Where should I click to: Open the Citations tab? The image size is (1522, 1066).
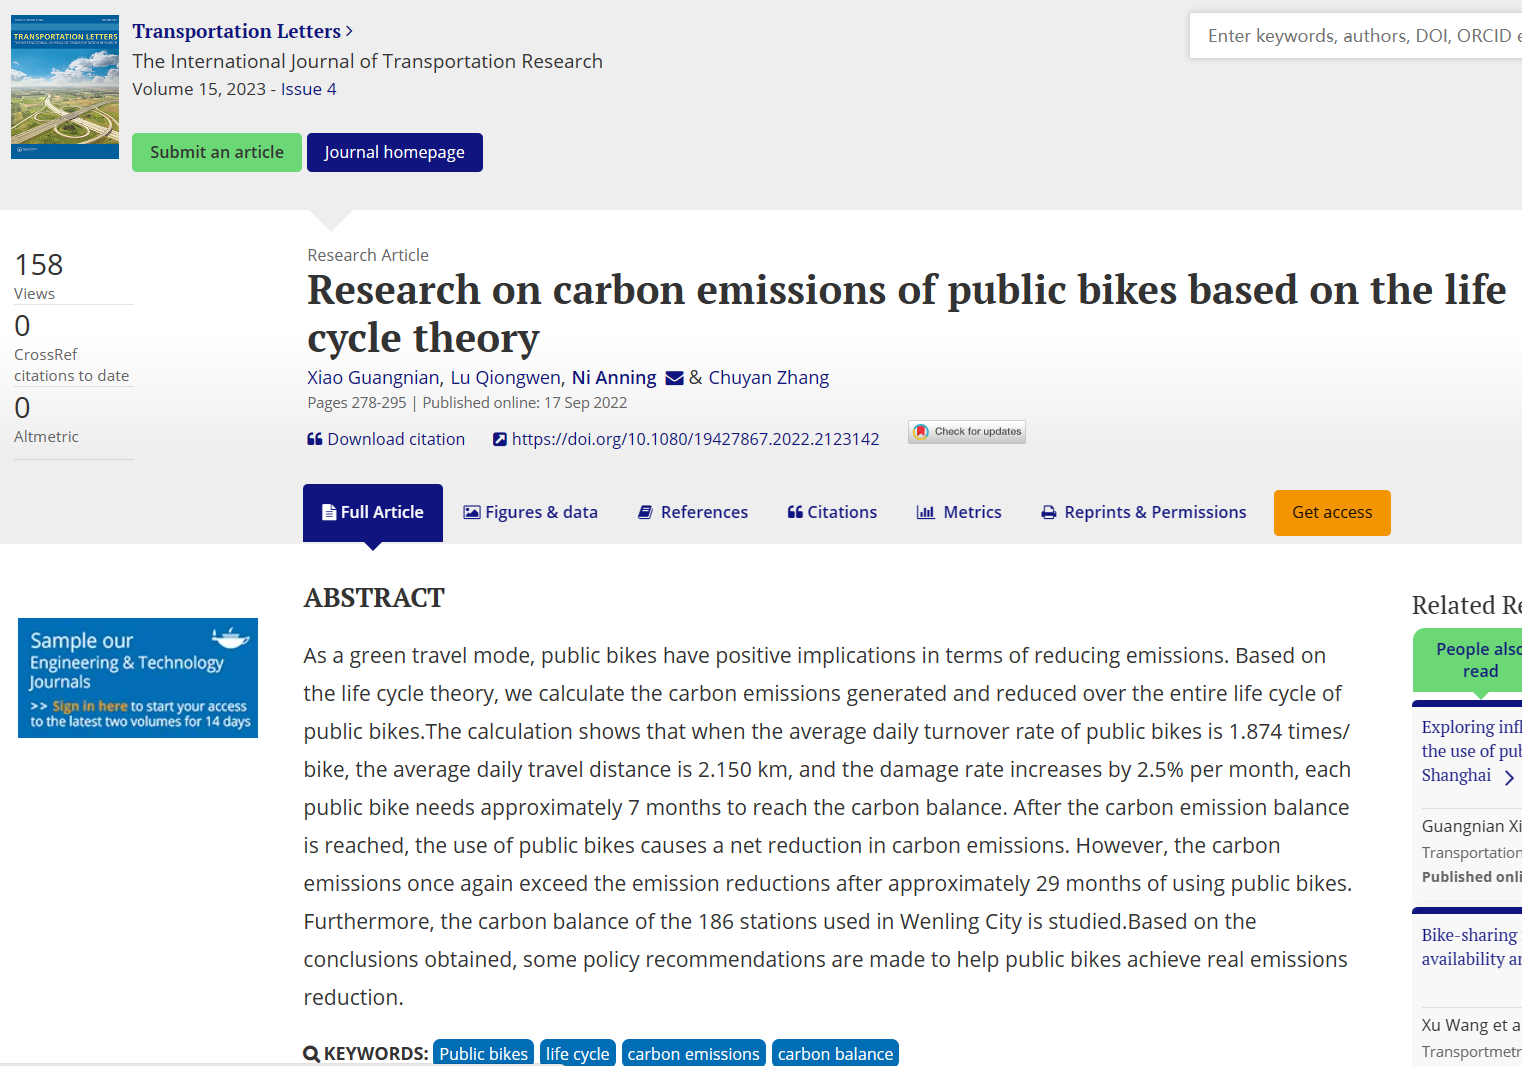(x=832, y=512)
